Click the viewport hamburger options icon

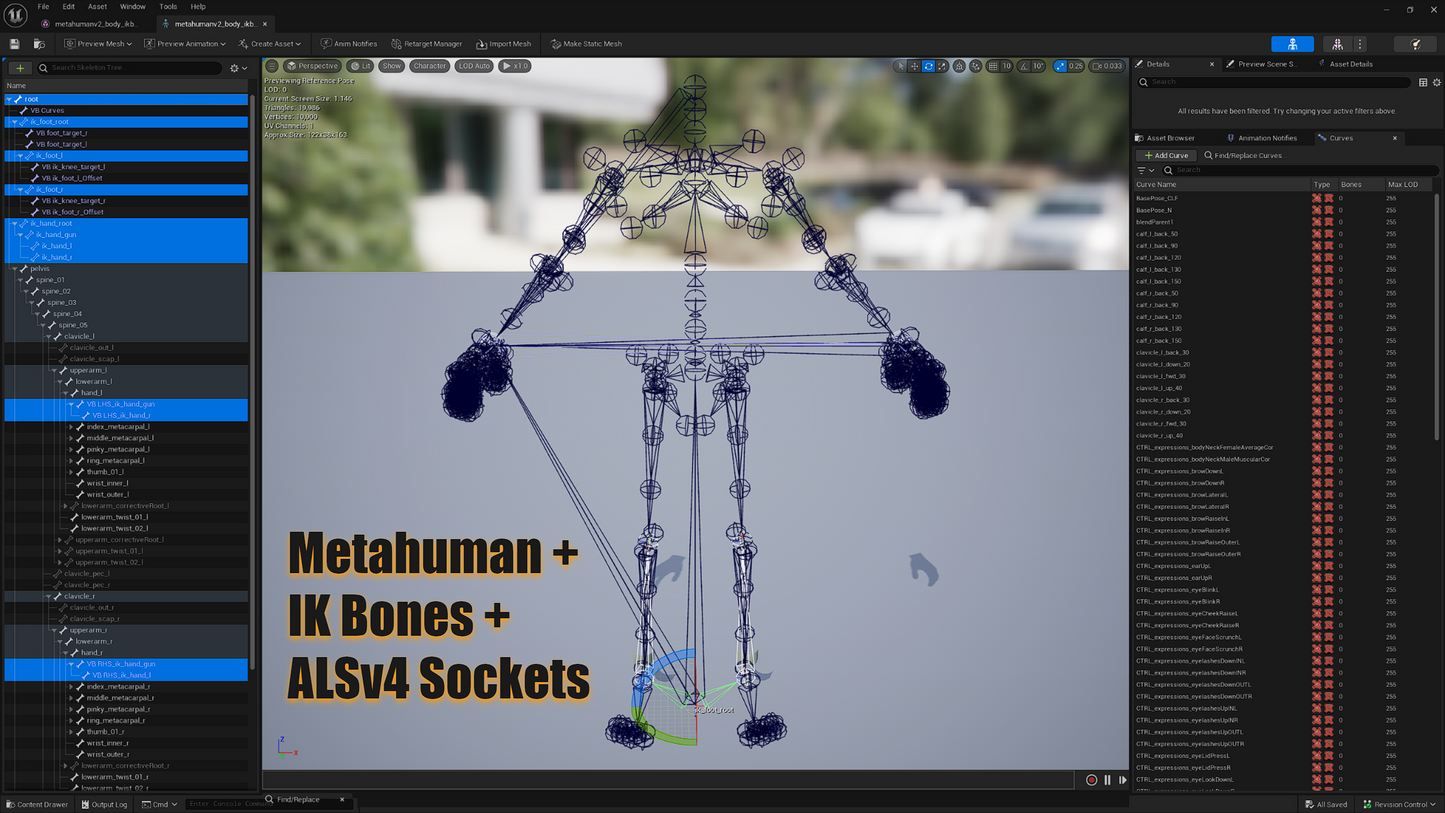click(x=272, y=66)
